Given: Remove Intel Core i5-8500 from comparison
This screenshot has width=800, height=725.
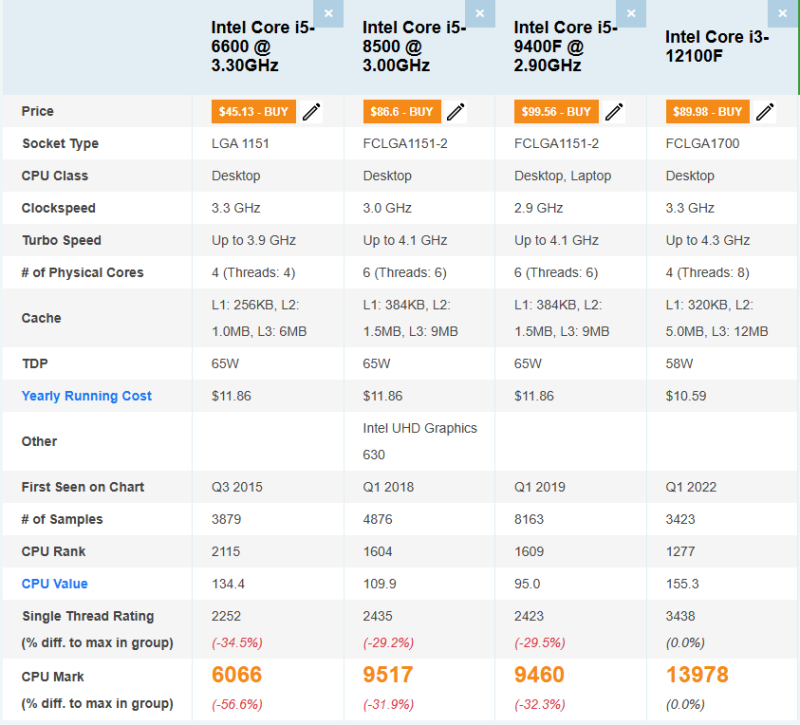Looking at the screenshot, I should (480, 13).
